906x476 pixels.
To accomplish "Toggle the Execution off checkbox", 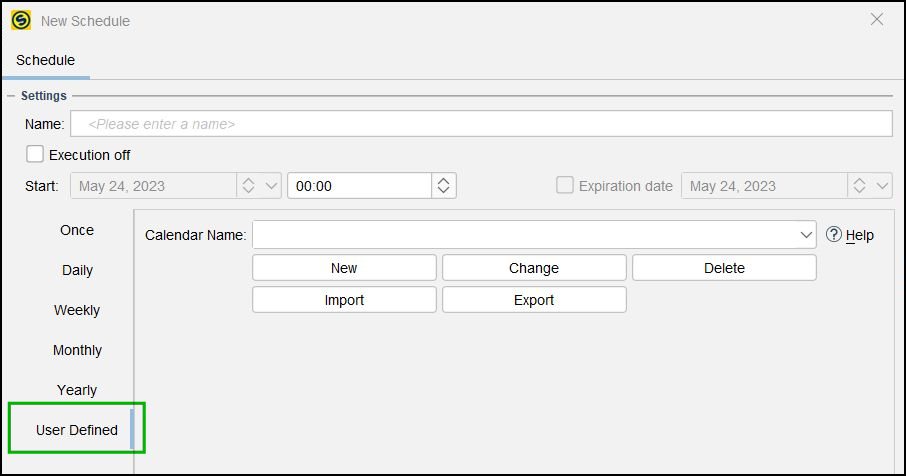I will [35, 154].
